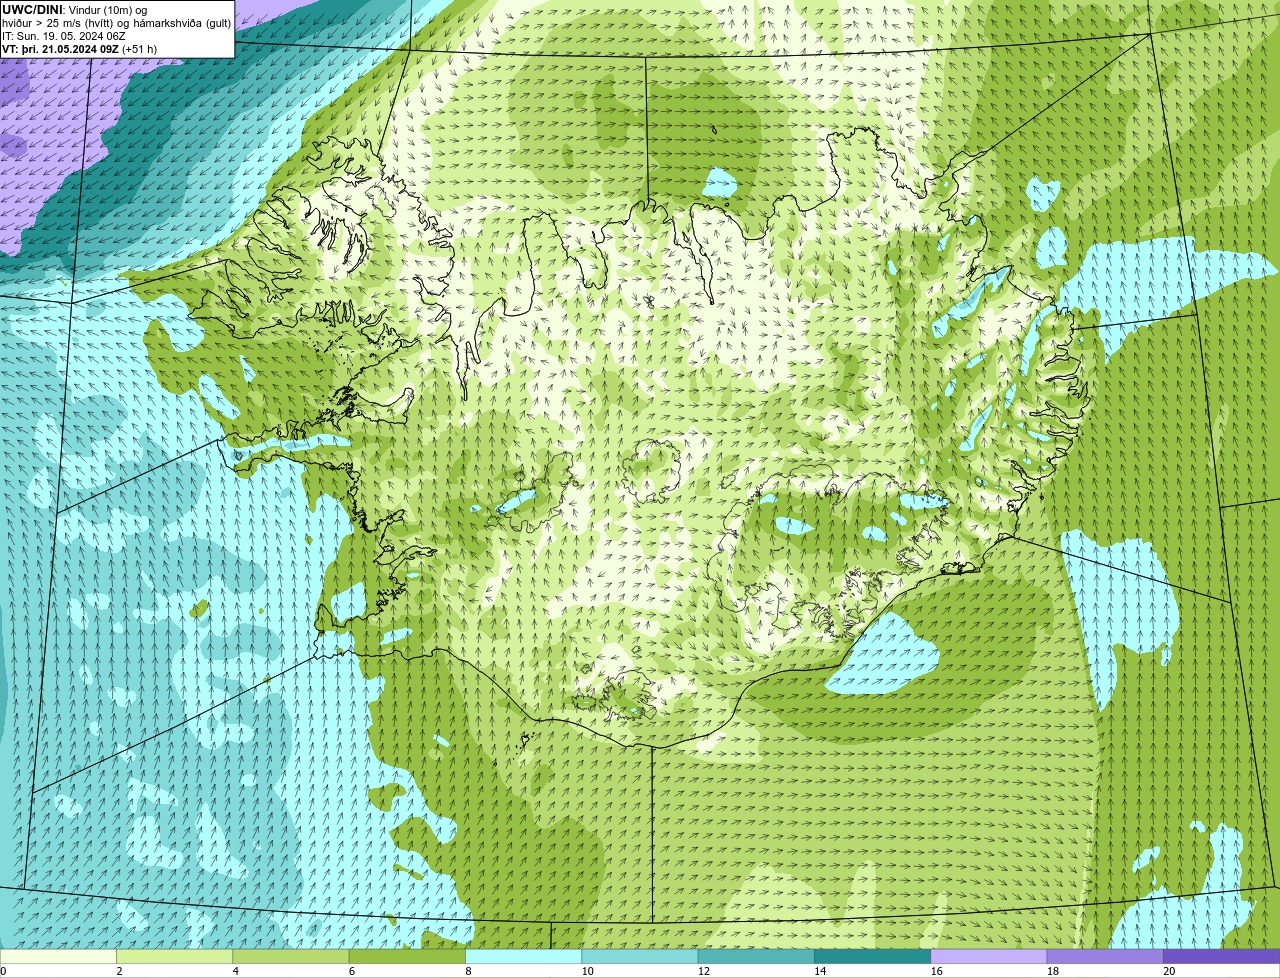
Task: Click the dark violet above-20 m/s legend swatch
Action: point(1221,956)
